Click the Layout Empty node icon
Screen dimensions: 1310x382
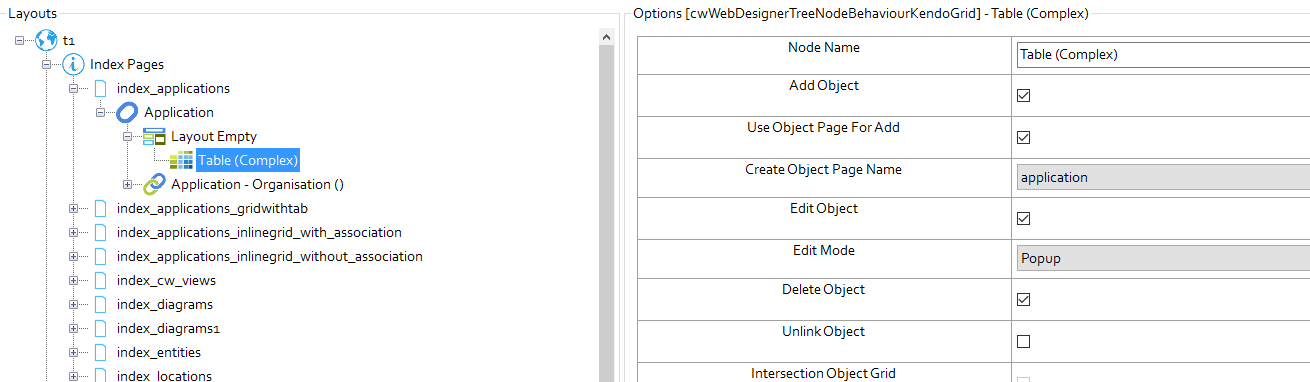[154, 136]
